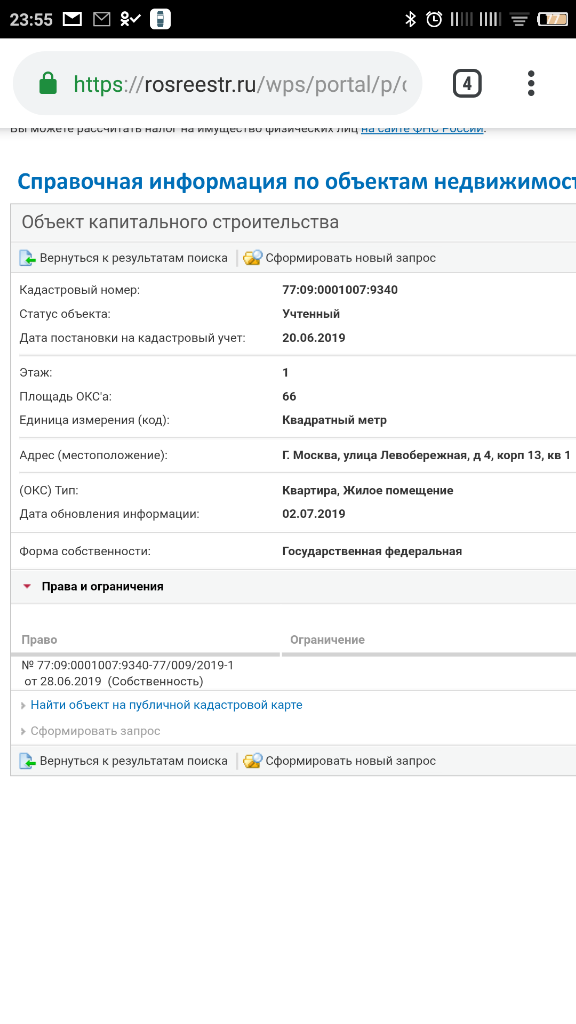This screenshot has width=576, height=1024.
Task: Select ownership 'Государственная федеральная'
Action: (x=372, y=551)
